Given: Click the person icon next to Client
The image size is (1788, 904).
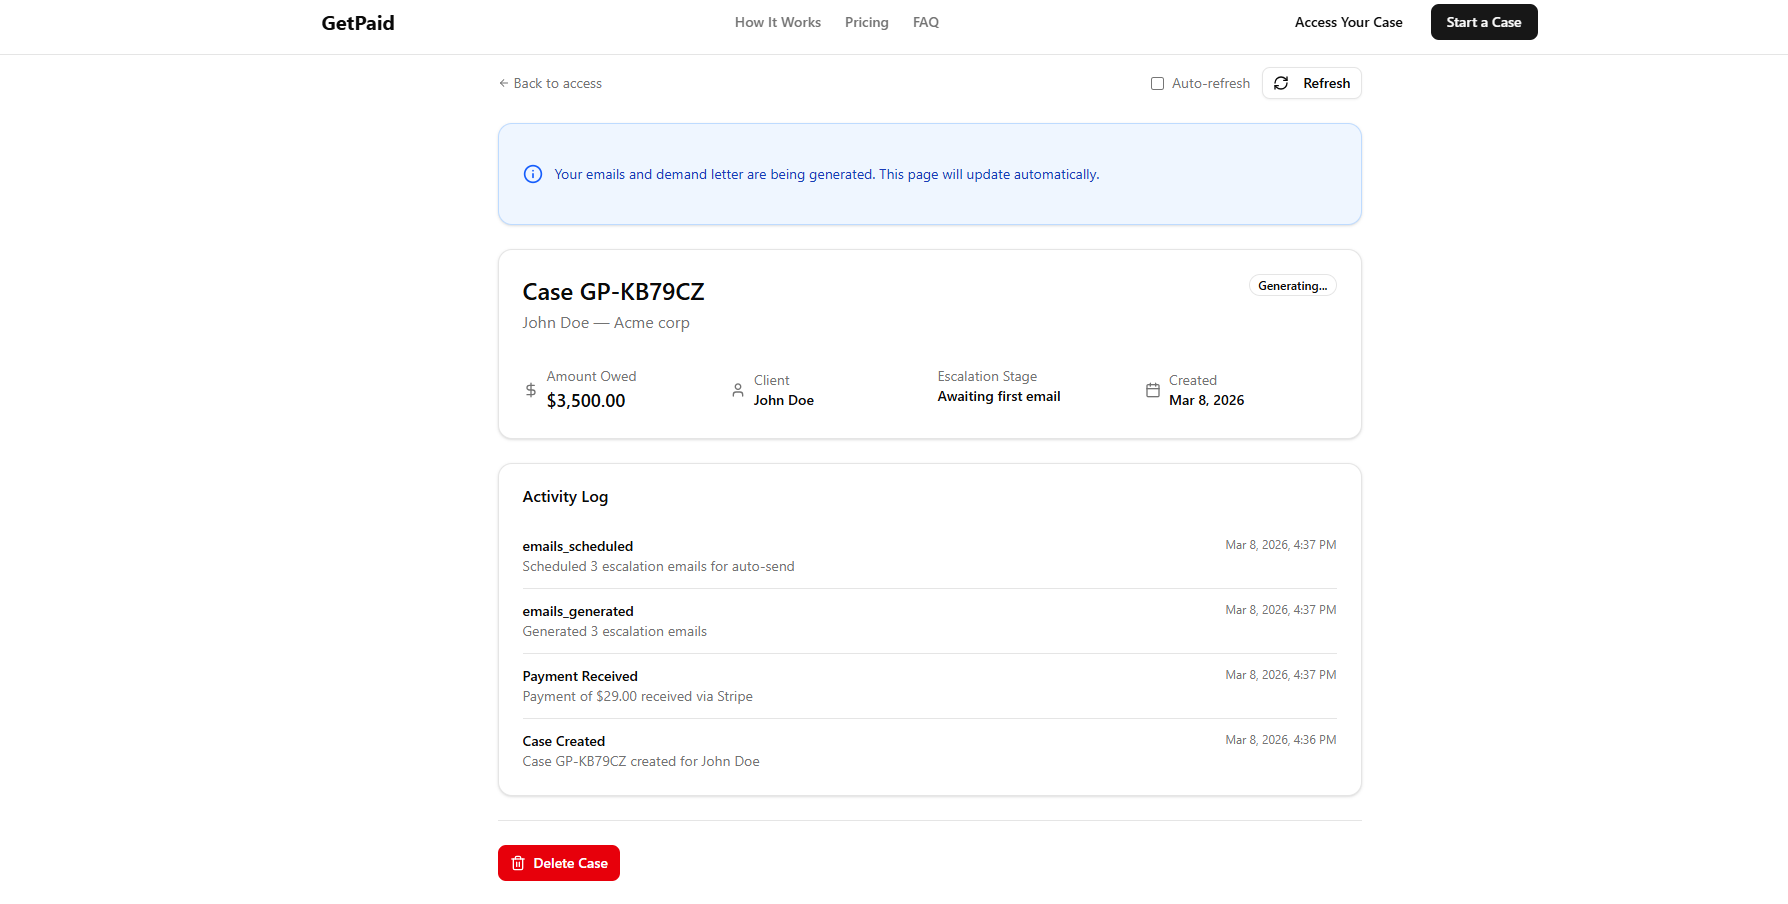Looking at the screenshot, I should 737,390.
